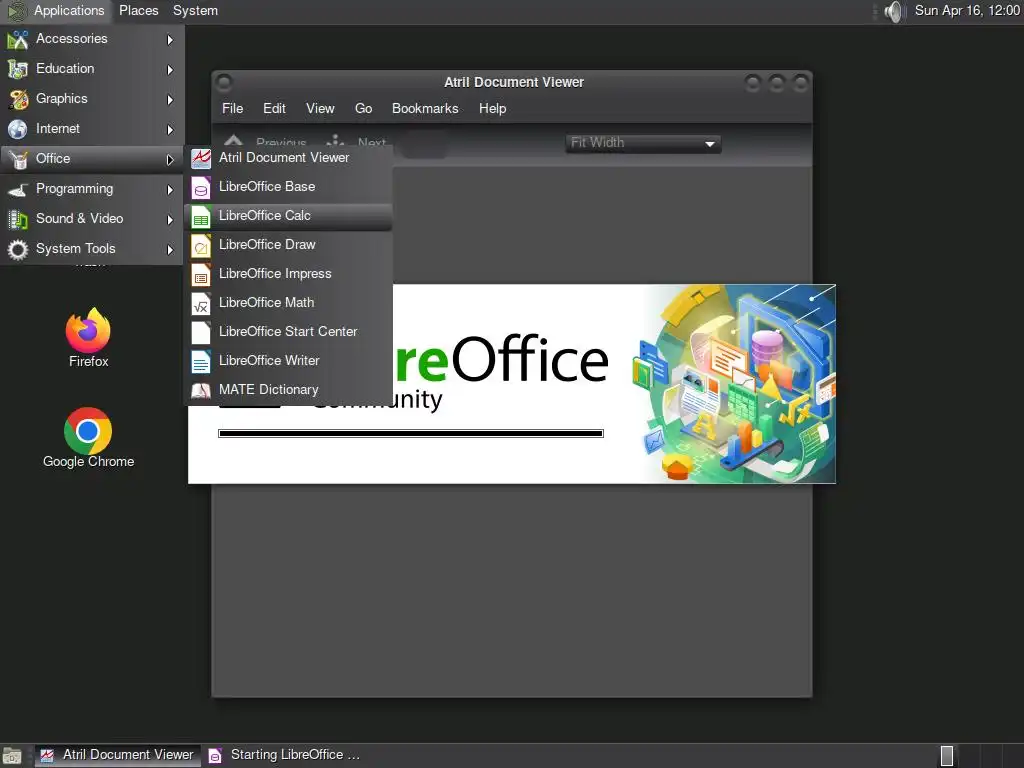Click the LibreOffice Base database icon
The width and height of the screenshot is (1024, 768).
pos(201,187)
